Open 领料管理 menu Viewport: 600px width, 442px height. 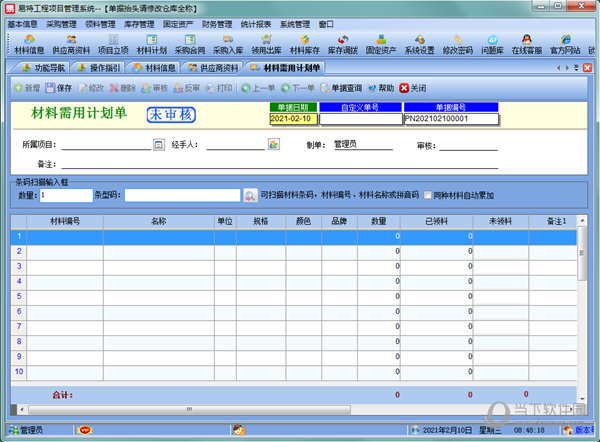click(100, 24)
